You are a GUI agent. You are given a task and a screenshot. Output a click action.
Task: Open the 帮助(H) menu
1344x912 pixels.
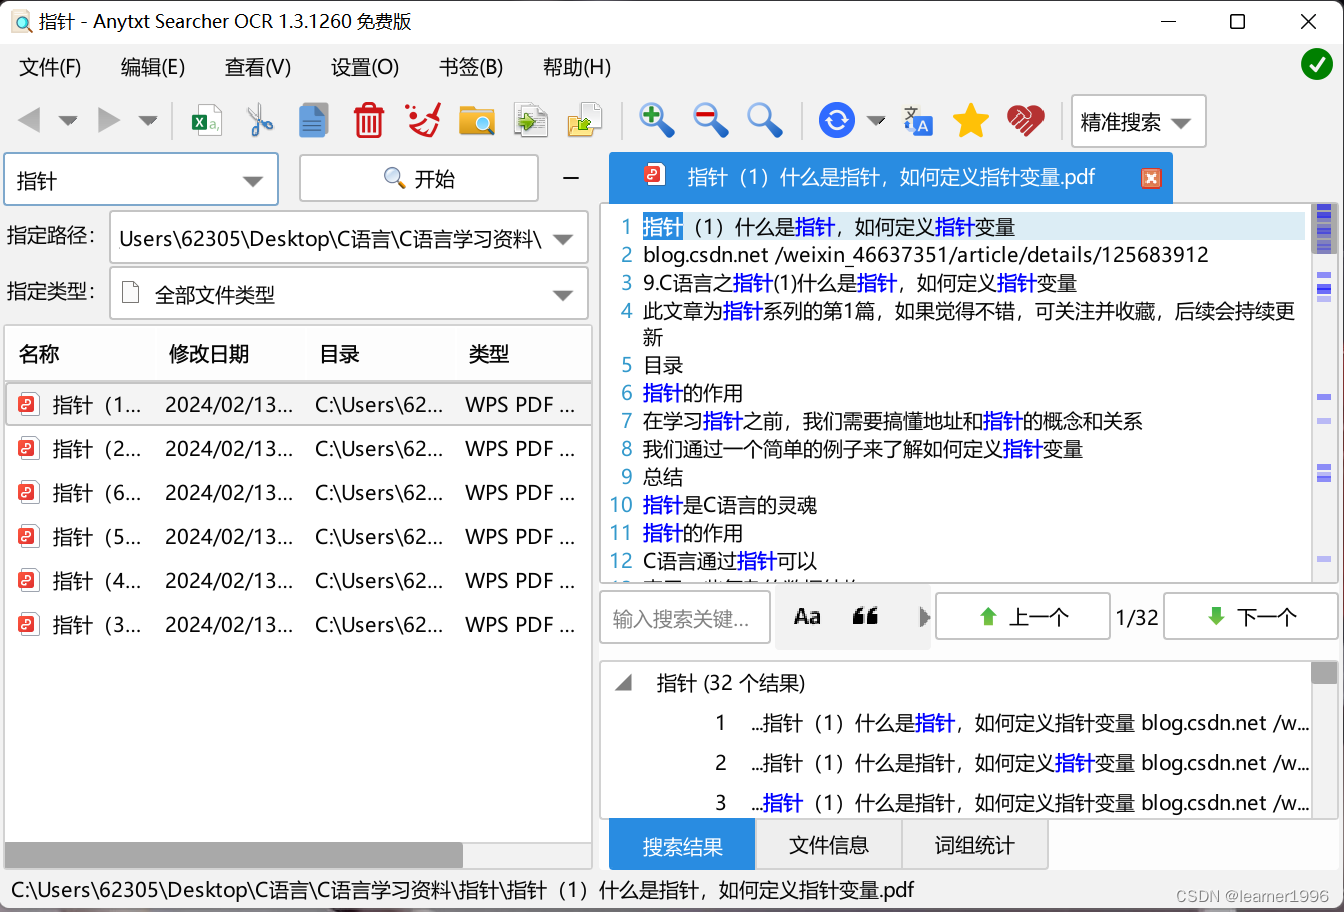(x=577, y=67)
